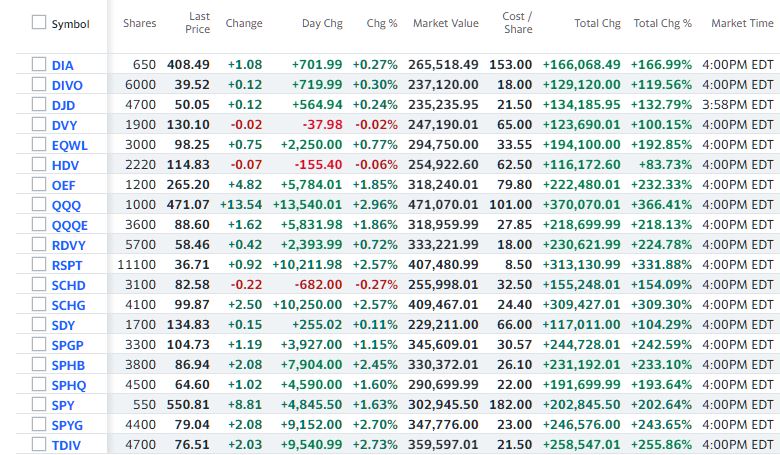Enable the checkbox beside SCHD
Screen dimensions: 780x455
39,285
